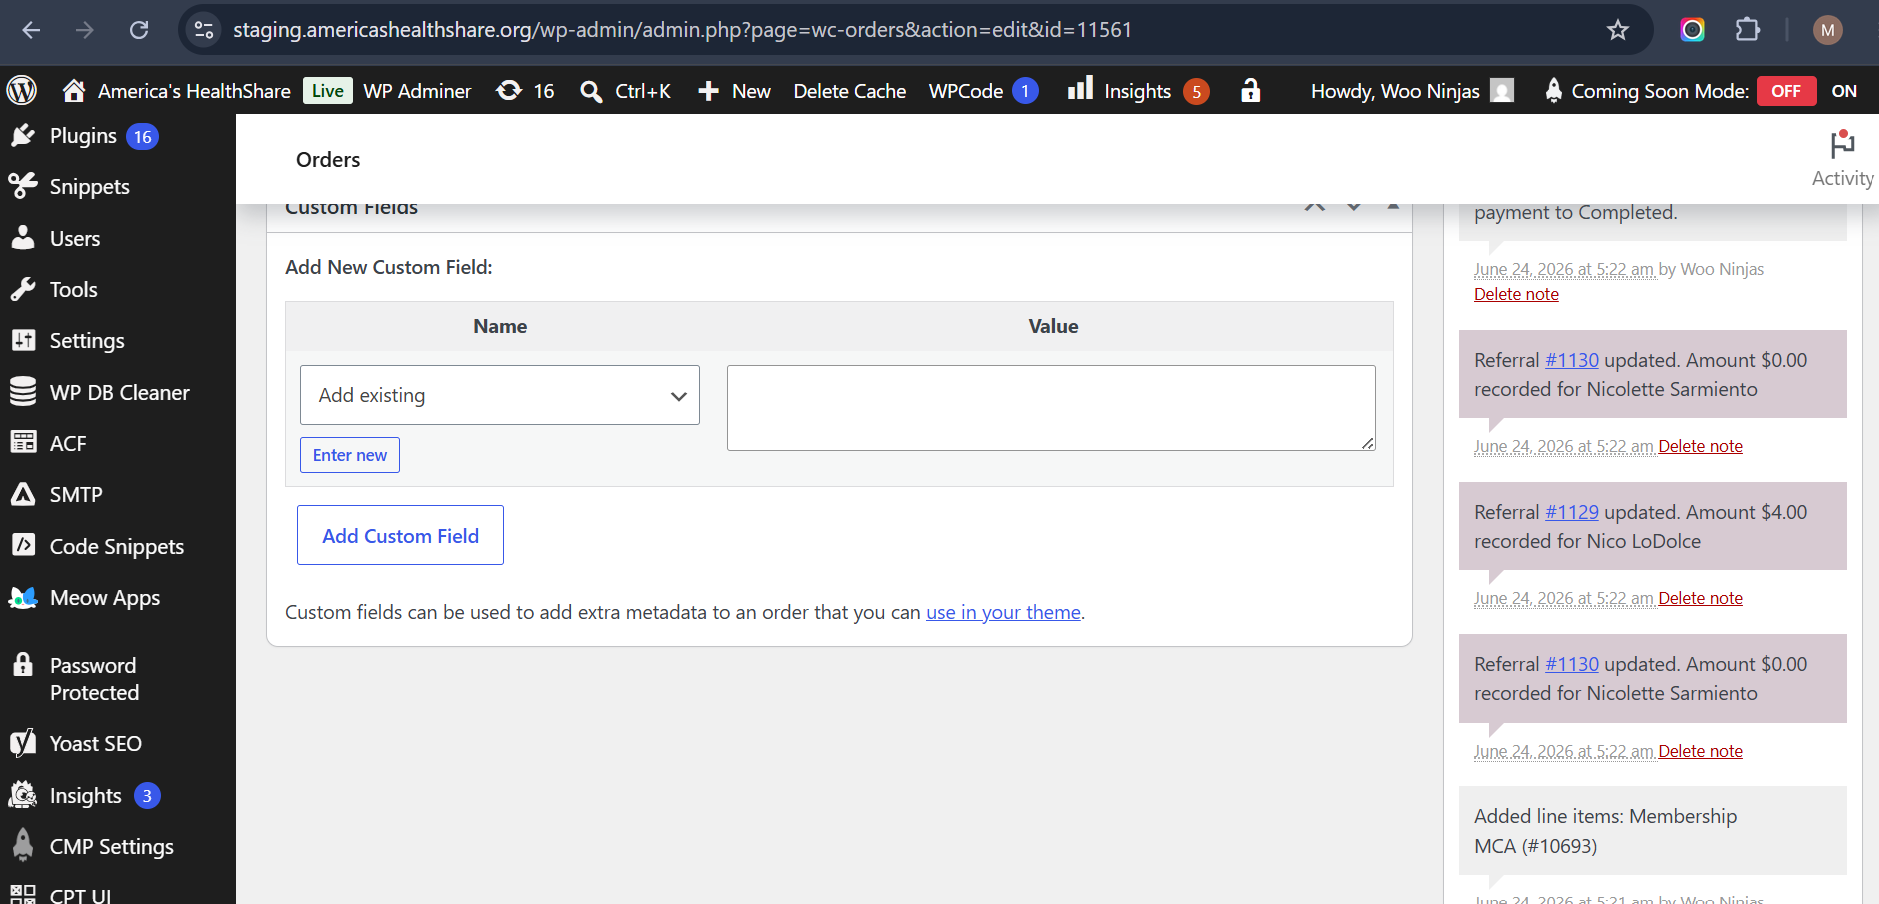Open the updates icon showing 16
This screenshot has width=1879, height=904.
525,91
